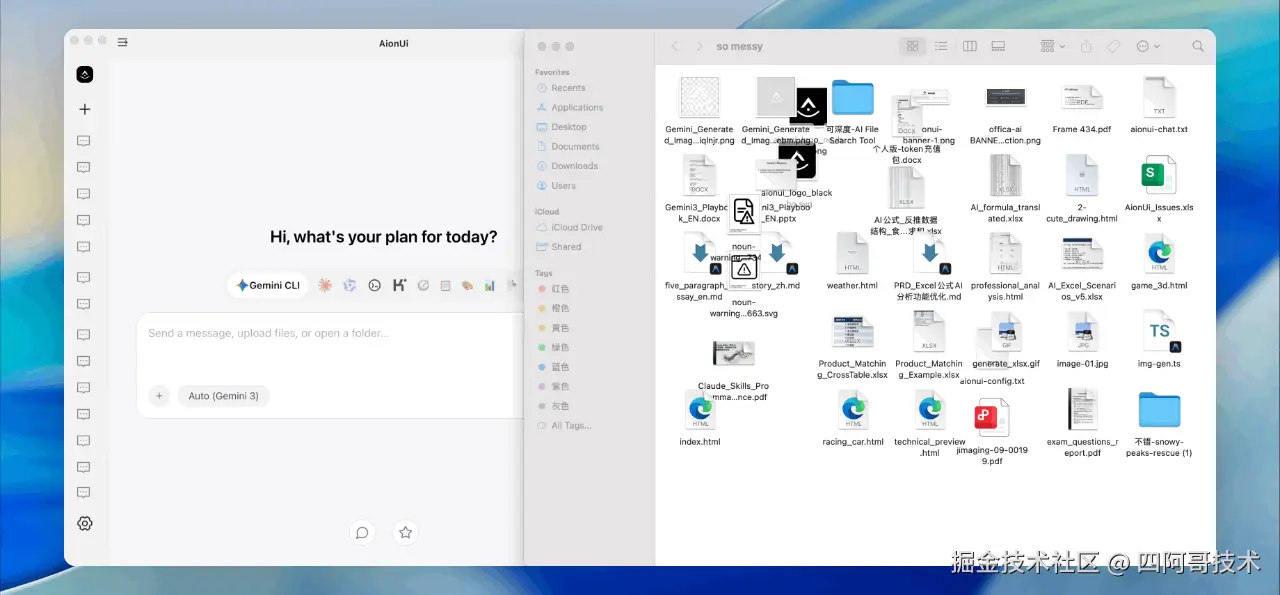Click the star button below message box

click(405, 533)
